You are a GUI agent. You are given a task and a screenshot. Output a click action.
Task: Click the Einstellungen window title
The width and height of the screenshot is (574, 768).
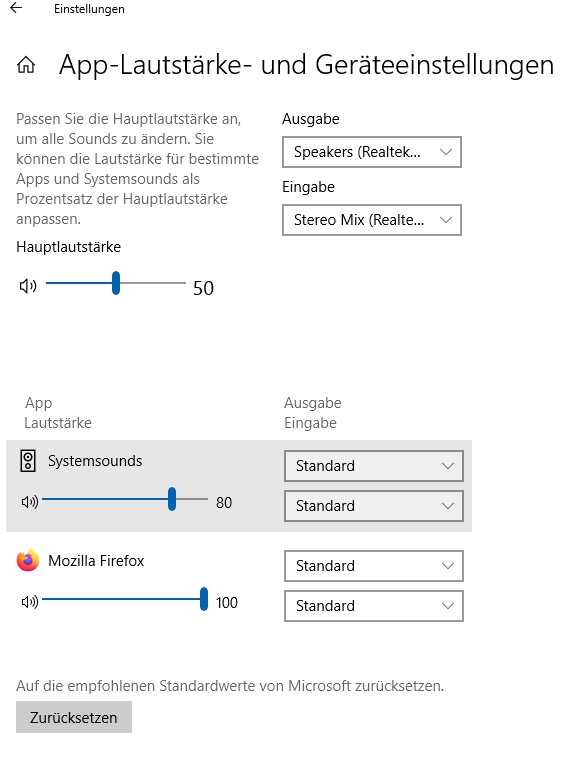pyautogui.click(x=89, y=9)
